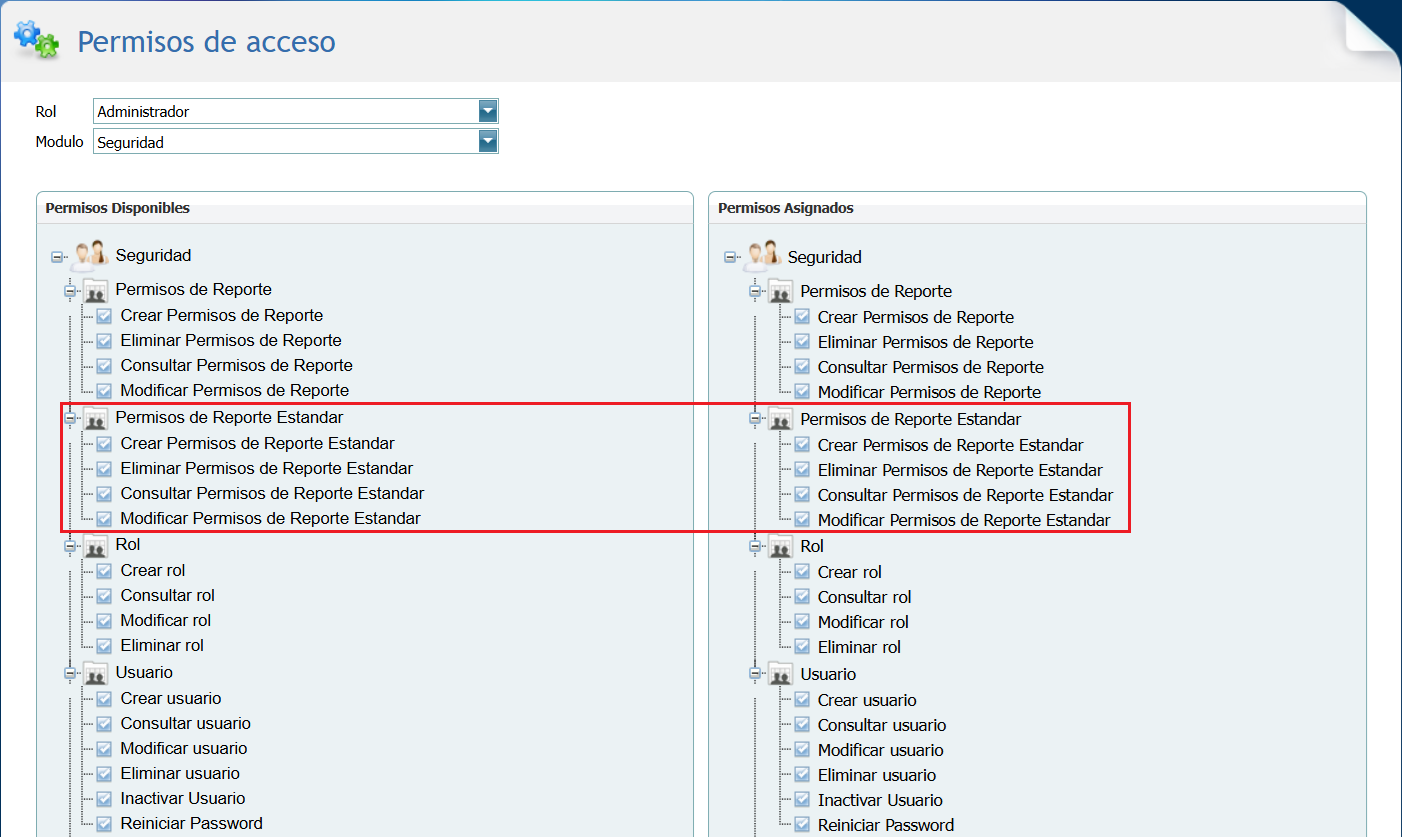Toggle Inactivar Usuario checkbox in Permisos Disponibles

click(x=104, y=799)
